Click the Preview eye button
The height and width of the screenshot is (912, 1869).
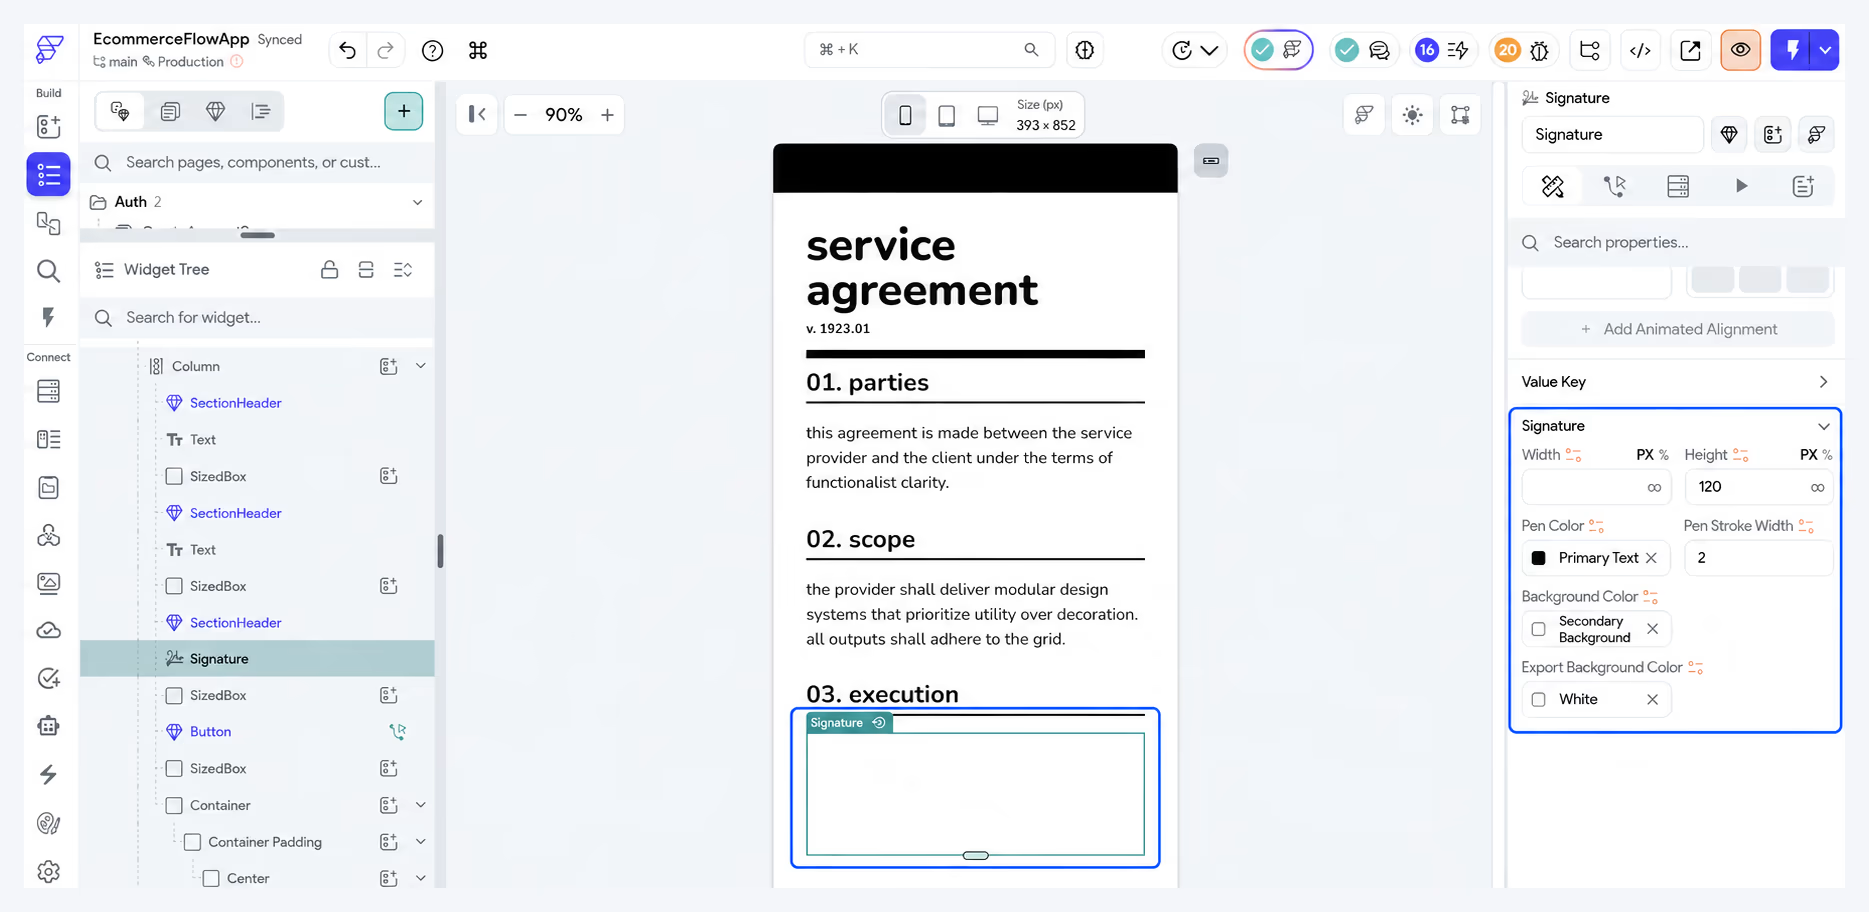point(1741,50)
